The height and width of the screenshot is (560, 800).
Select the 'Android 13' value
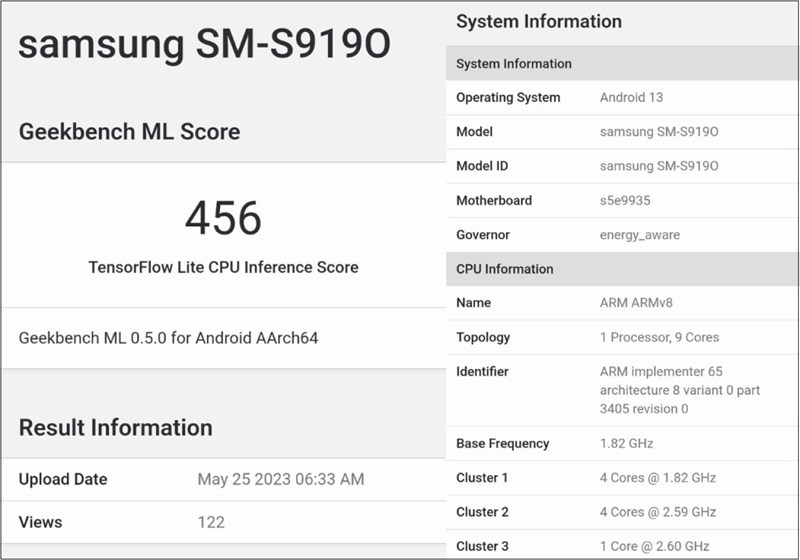pyautogui.click(x=632, y=97)
